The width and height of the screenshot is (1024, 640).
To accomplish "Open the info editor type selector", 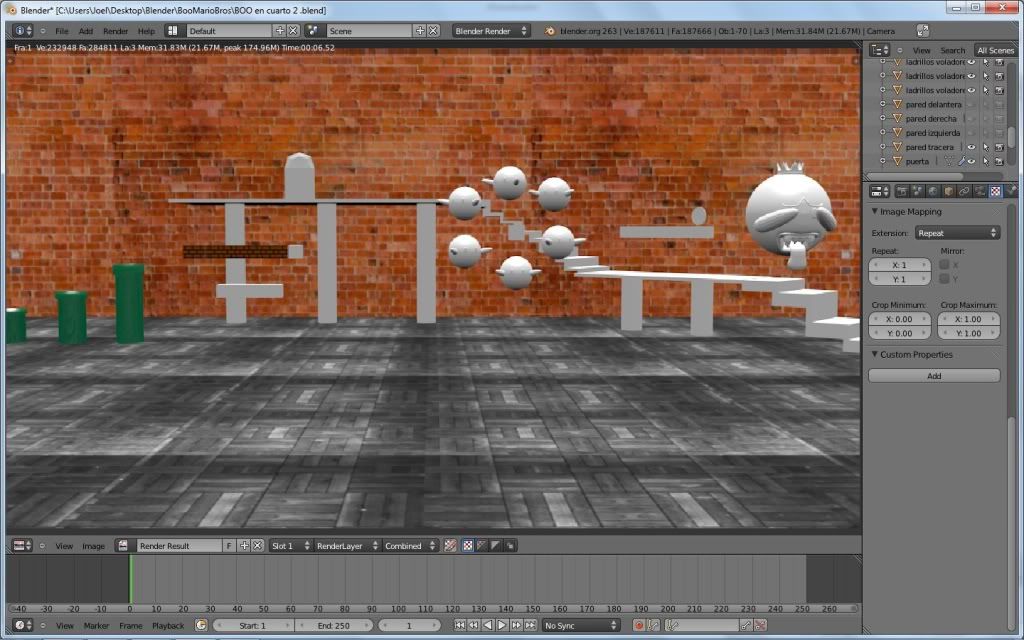I will coord(22,31).
